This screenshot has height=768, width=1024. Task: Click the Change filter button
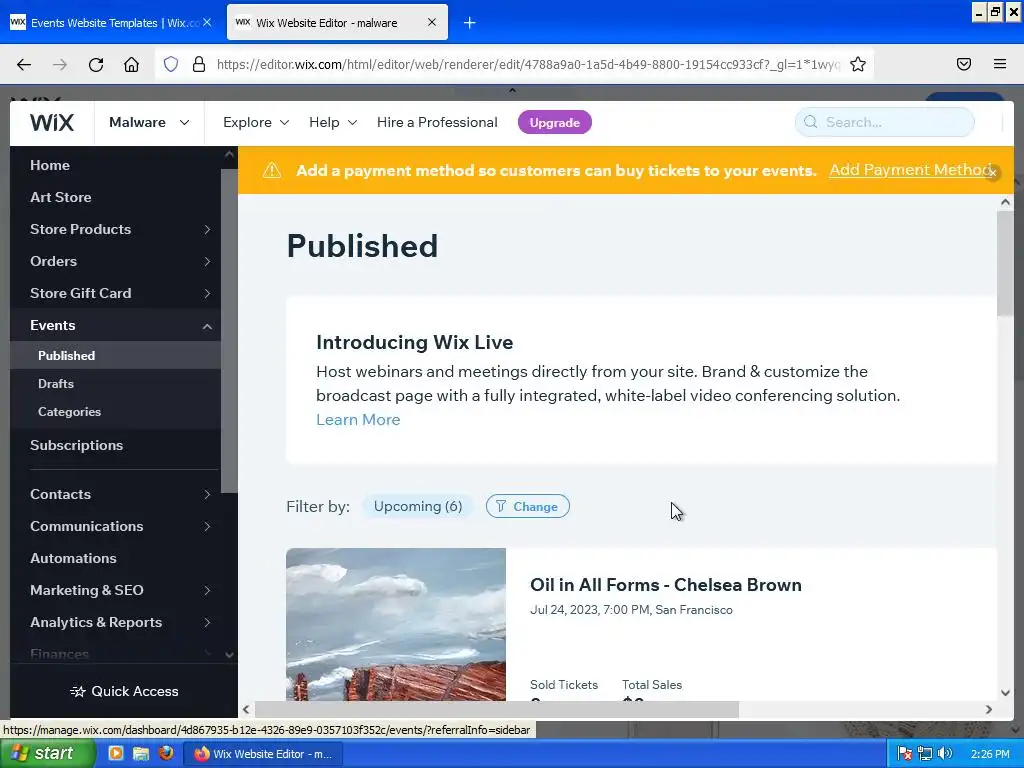[x=528, y=506]
